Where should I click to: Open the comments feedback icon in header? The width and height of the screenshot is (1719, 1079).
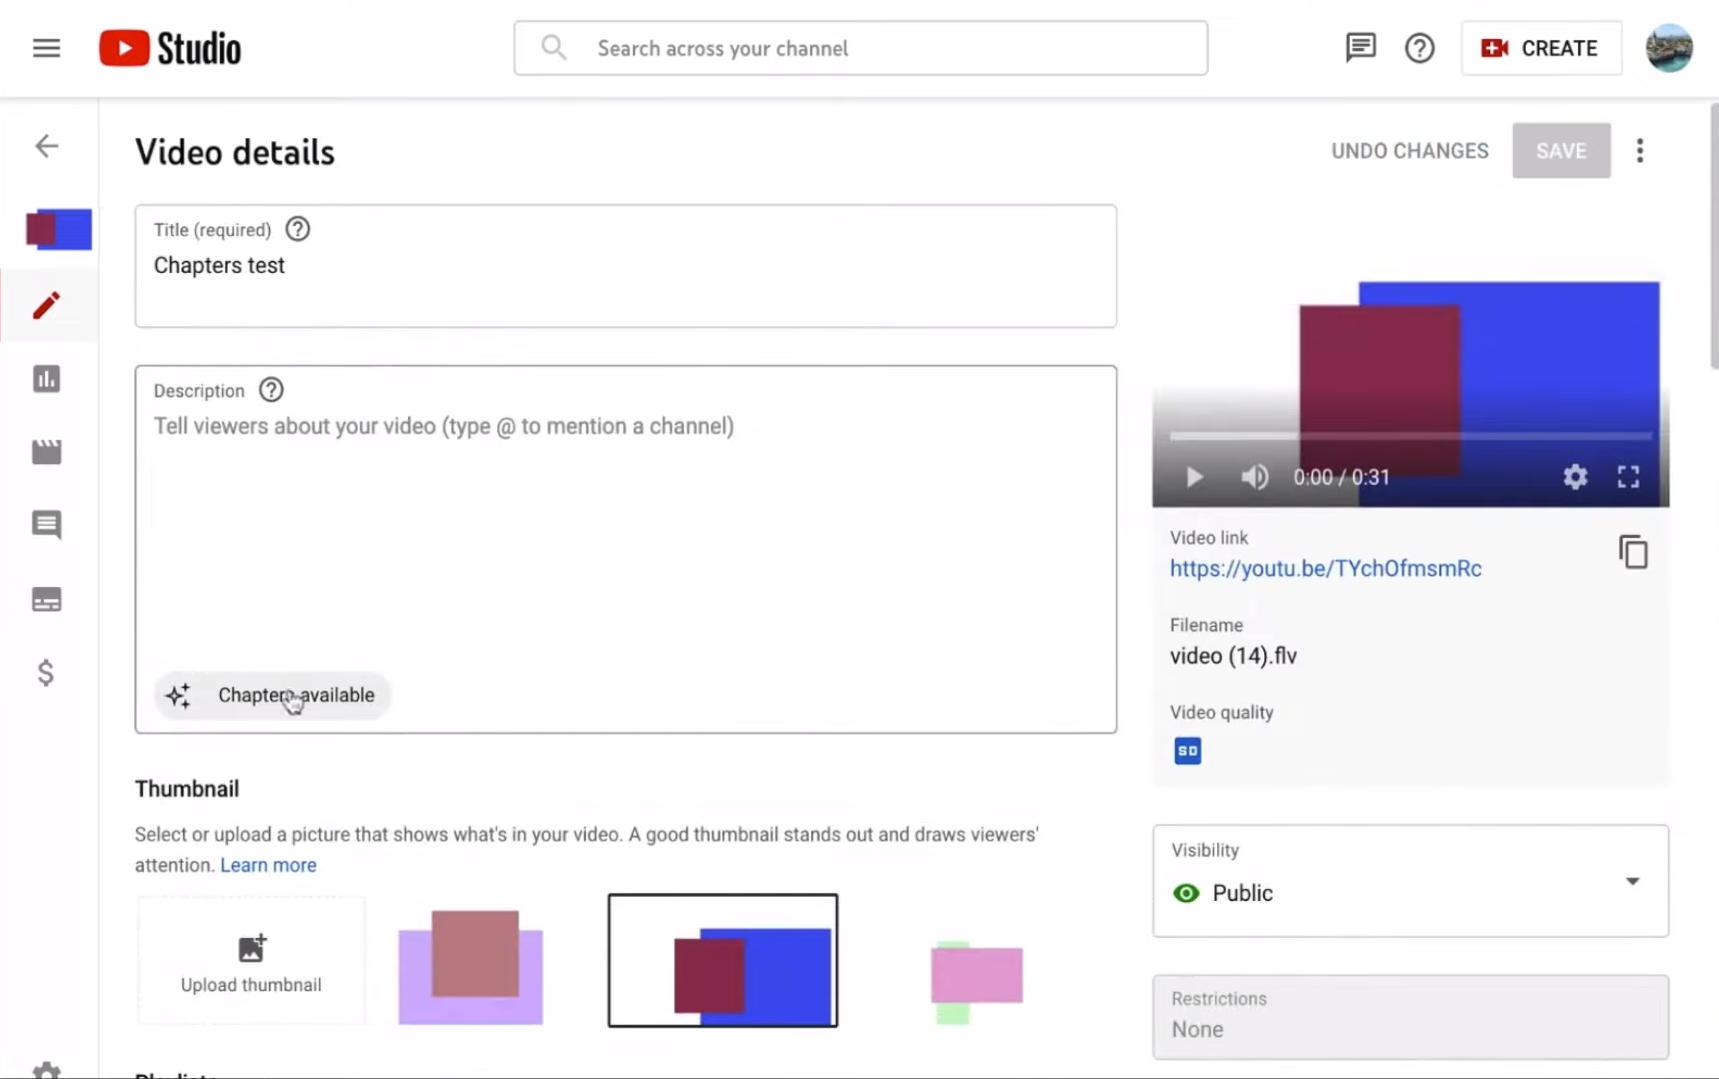click(x=1360, y=48)
